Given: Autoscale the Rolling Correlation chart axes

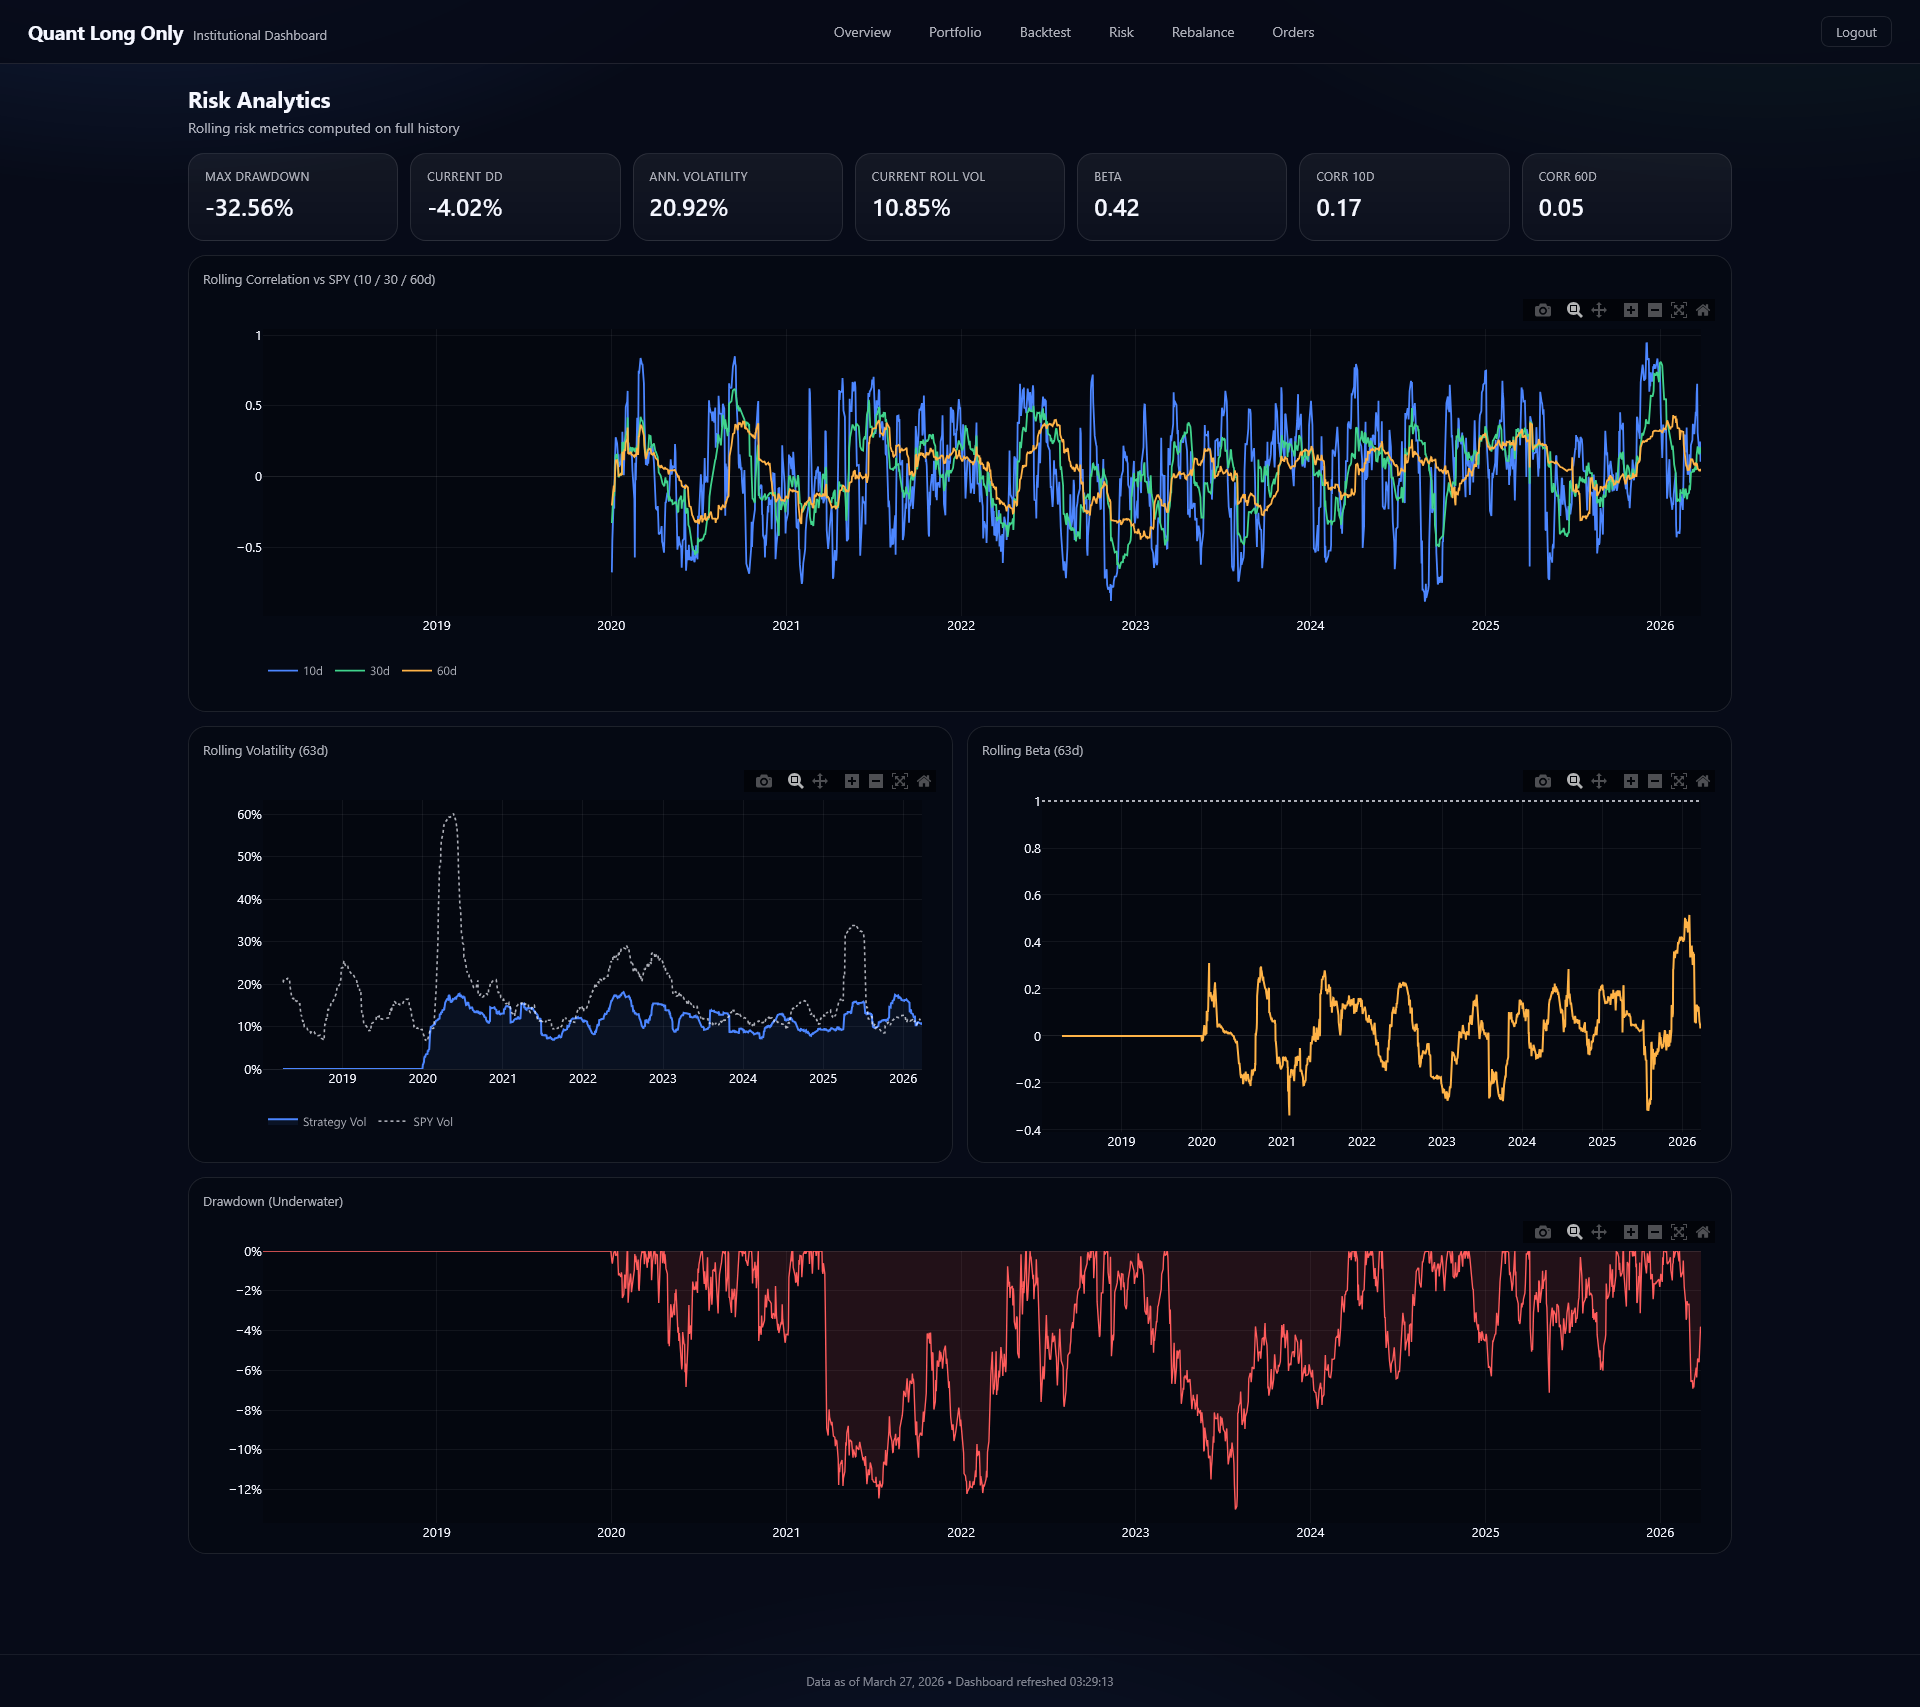Looking at the screenshot, I should (x=1679, y=310).
